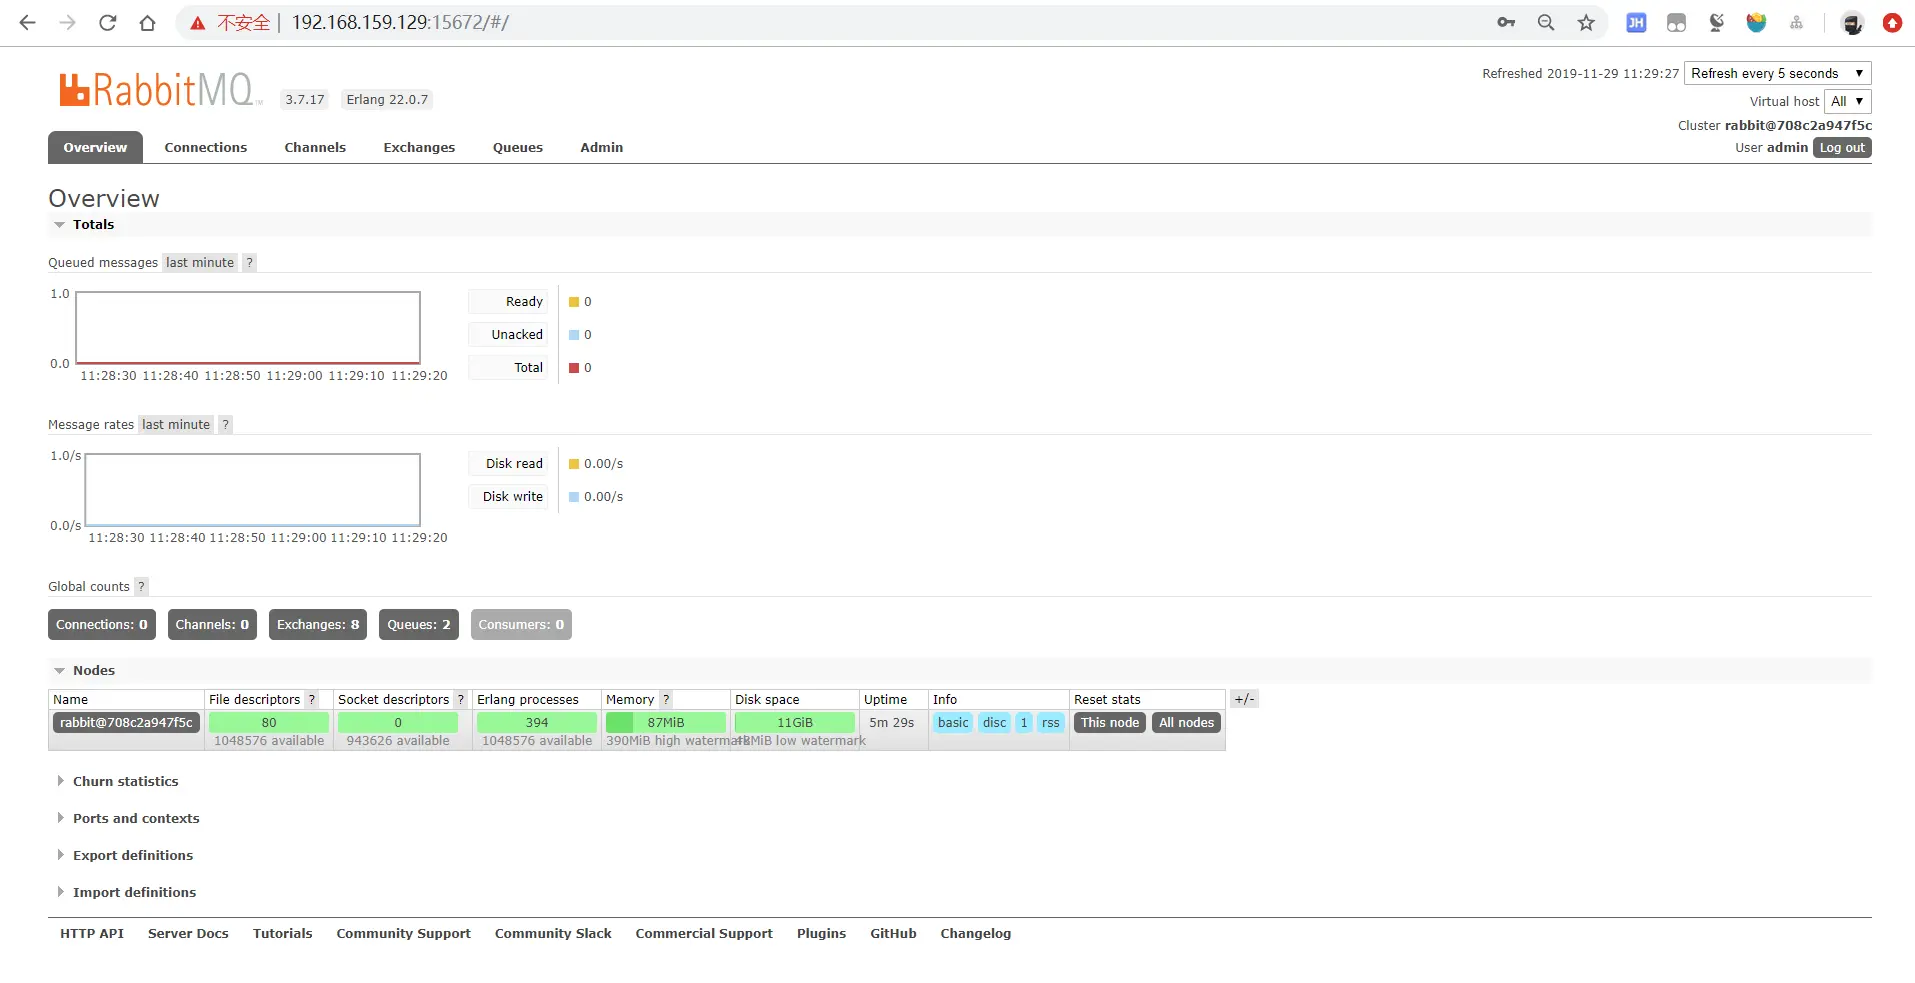This screenshot has width=1915, height=983.
Task: Click the zoom magnifier icon in address bar
Action: [1546, 23]
